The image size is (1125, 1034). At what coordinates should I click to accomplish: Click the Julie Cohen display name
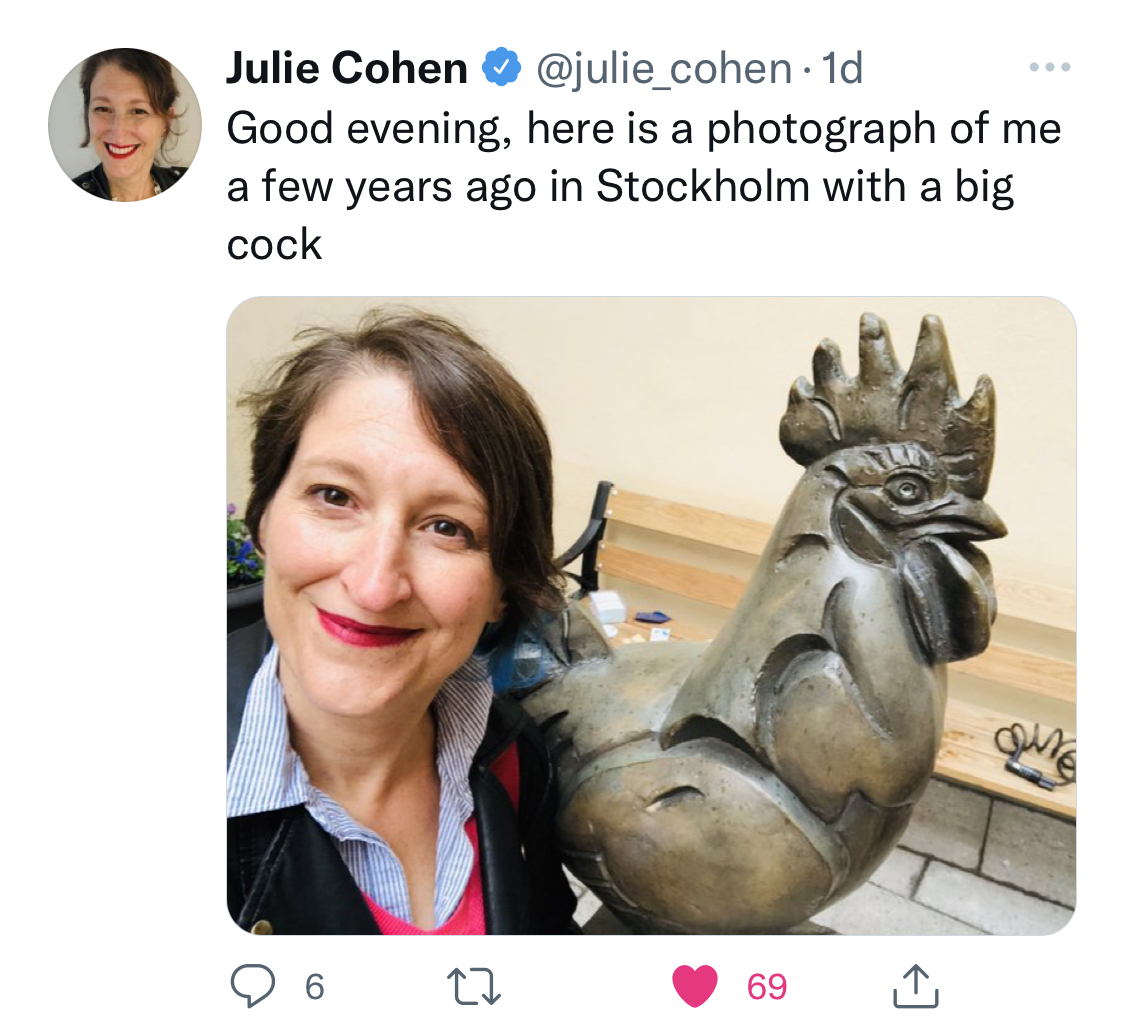pyautogui.click(x=347, y=68)
